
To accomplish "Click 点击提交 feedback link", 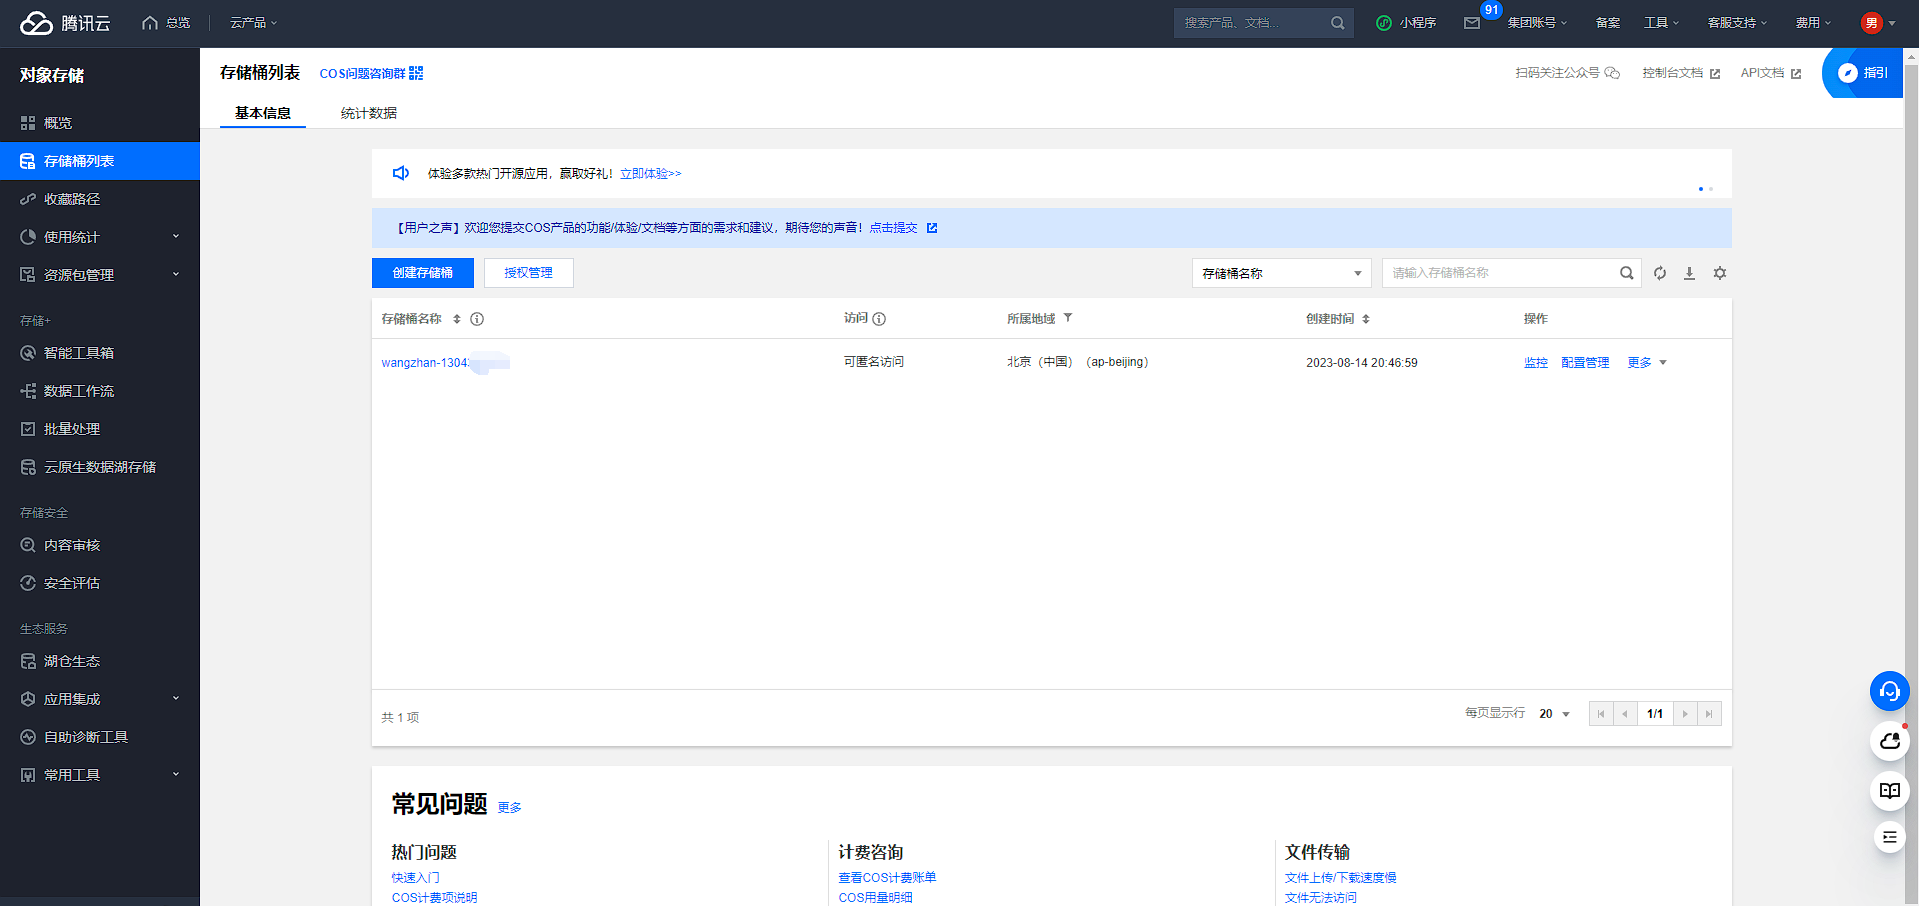I will (x=893, y=228).
